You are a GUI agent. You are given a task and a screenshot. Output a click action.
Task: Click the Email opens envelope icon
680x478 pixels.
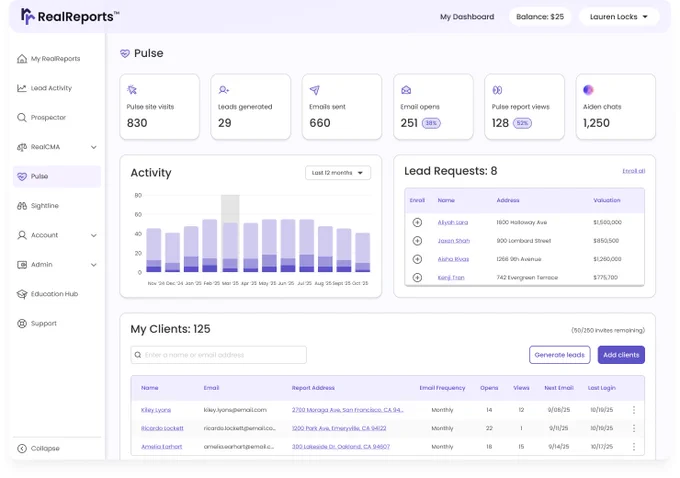pyautogui.click(x=406, y=90)
